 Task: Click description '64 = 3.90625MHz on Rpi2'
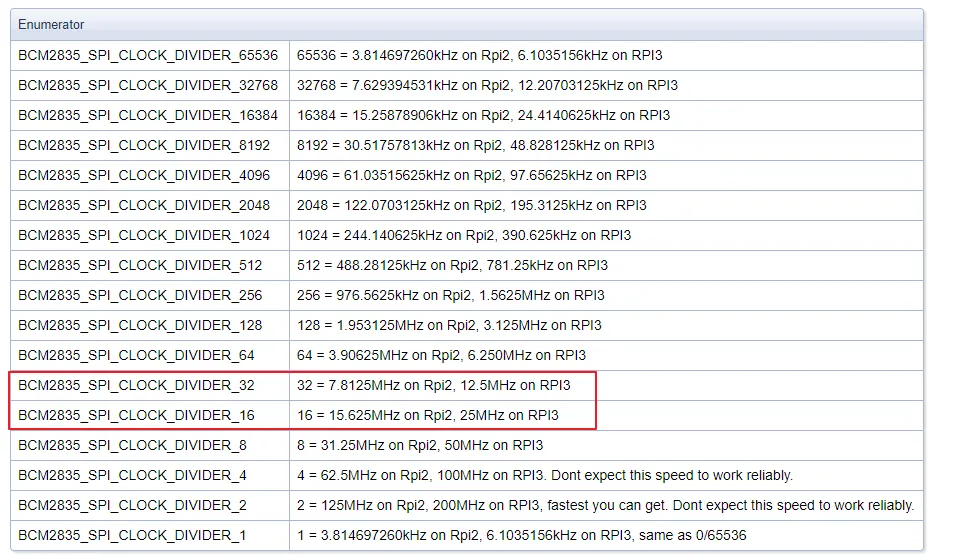(441, 355)
